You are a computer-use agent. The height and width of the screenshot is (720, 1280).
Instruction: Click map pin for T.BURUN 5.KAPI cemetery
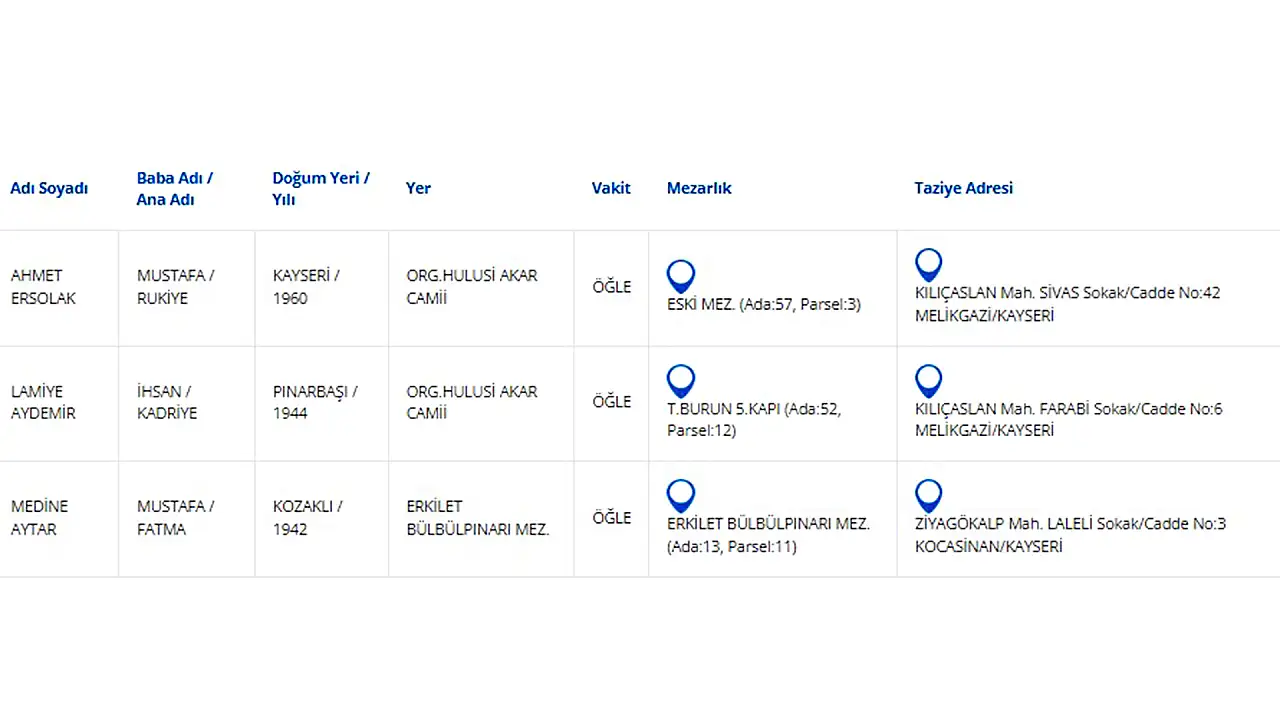tap(681, 380)
